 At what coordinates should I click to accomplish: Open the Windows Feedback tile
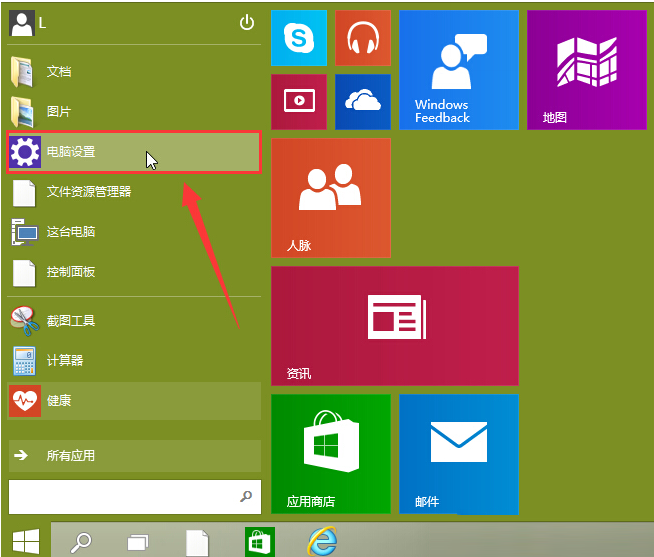click(x=458, y=70)
